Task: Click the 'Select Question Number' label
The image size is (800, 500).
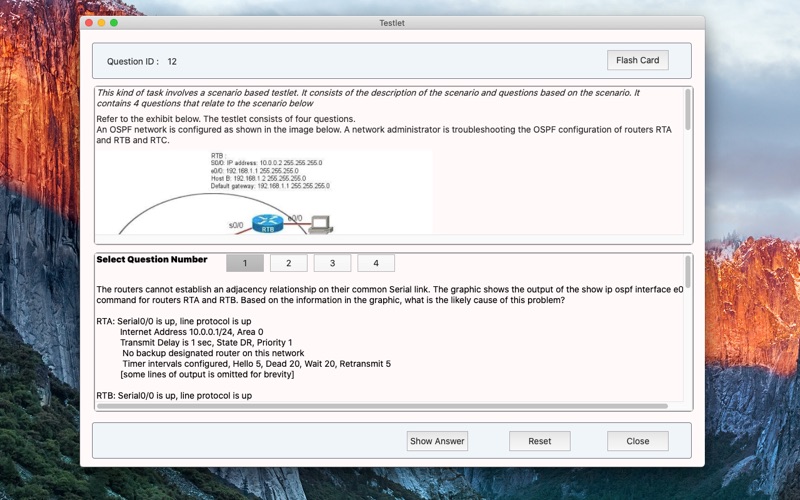Action: click(152, 259)
